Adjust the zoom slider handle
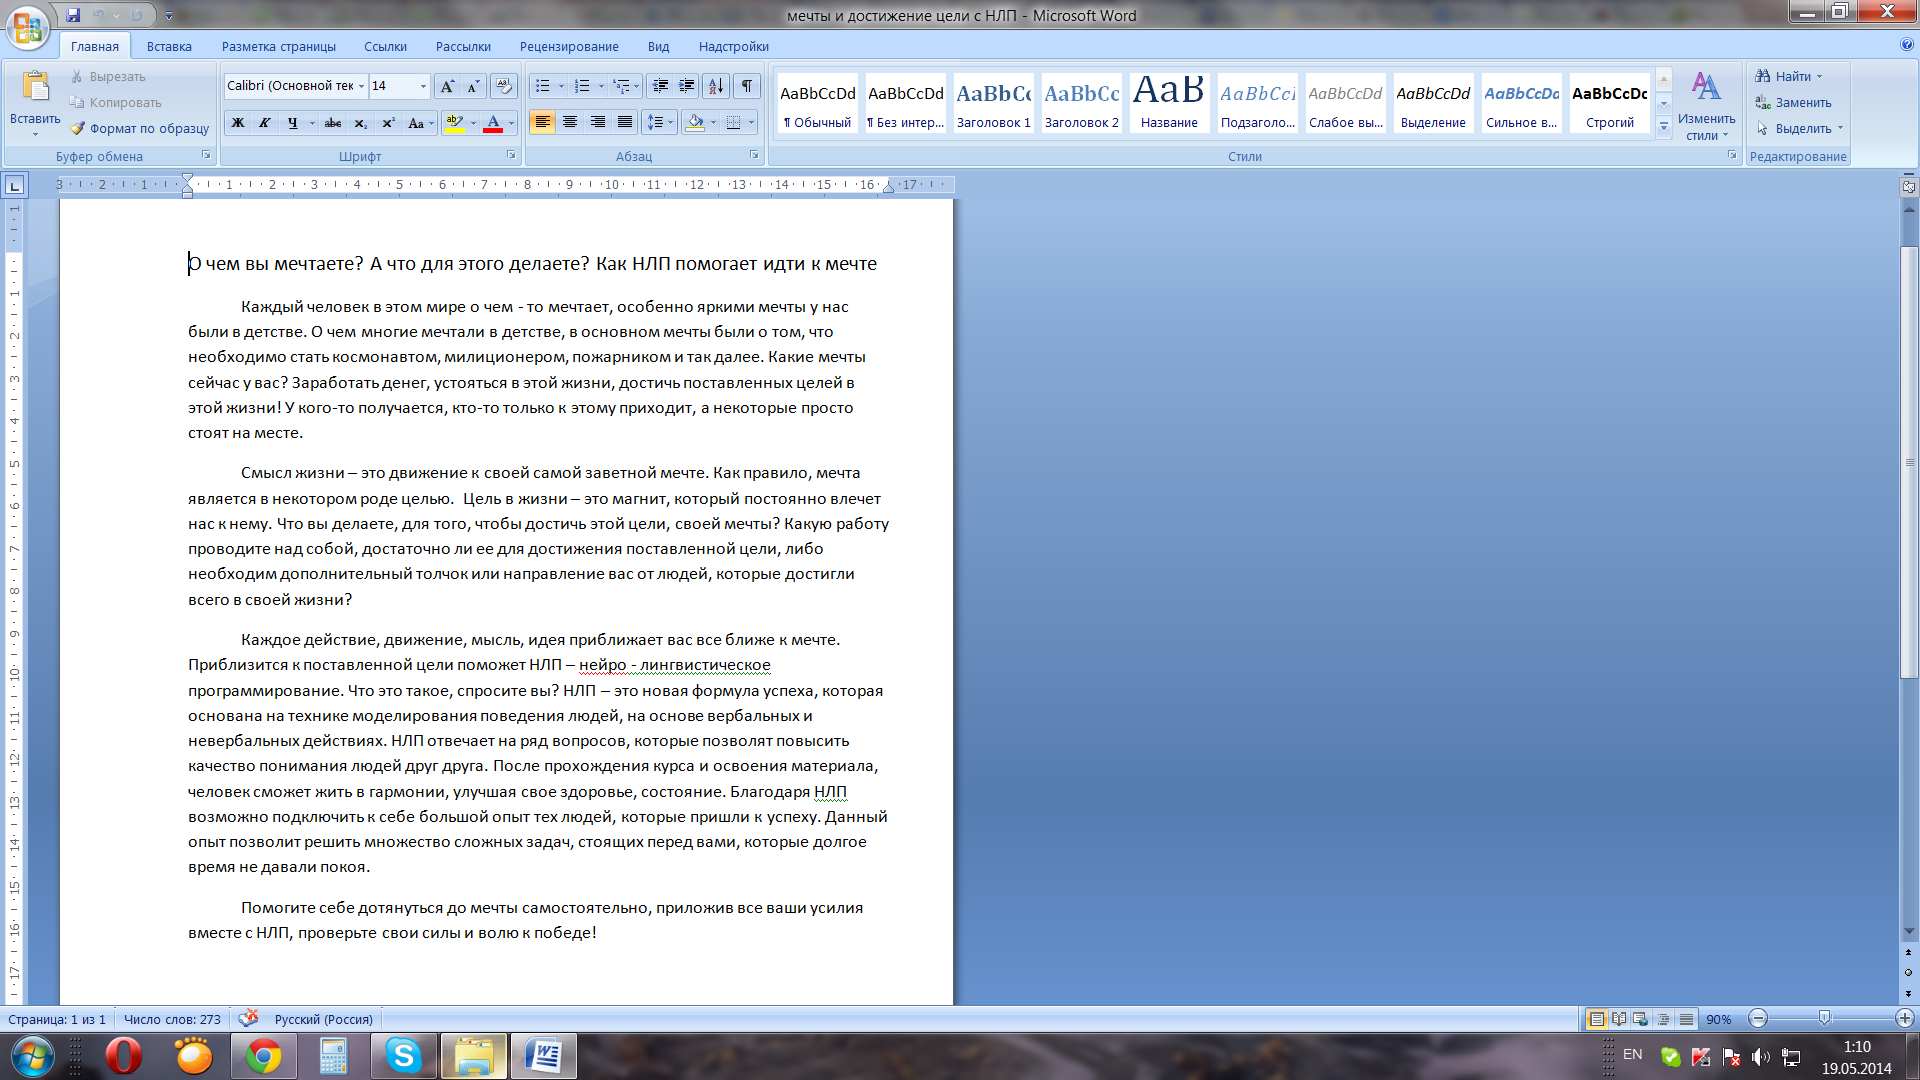This screenshot has width=1920, height=1080. [1825, 1019]
